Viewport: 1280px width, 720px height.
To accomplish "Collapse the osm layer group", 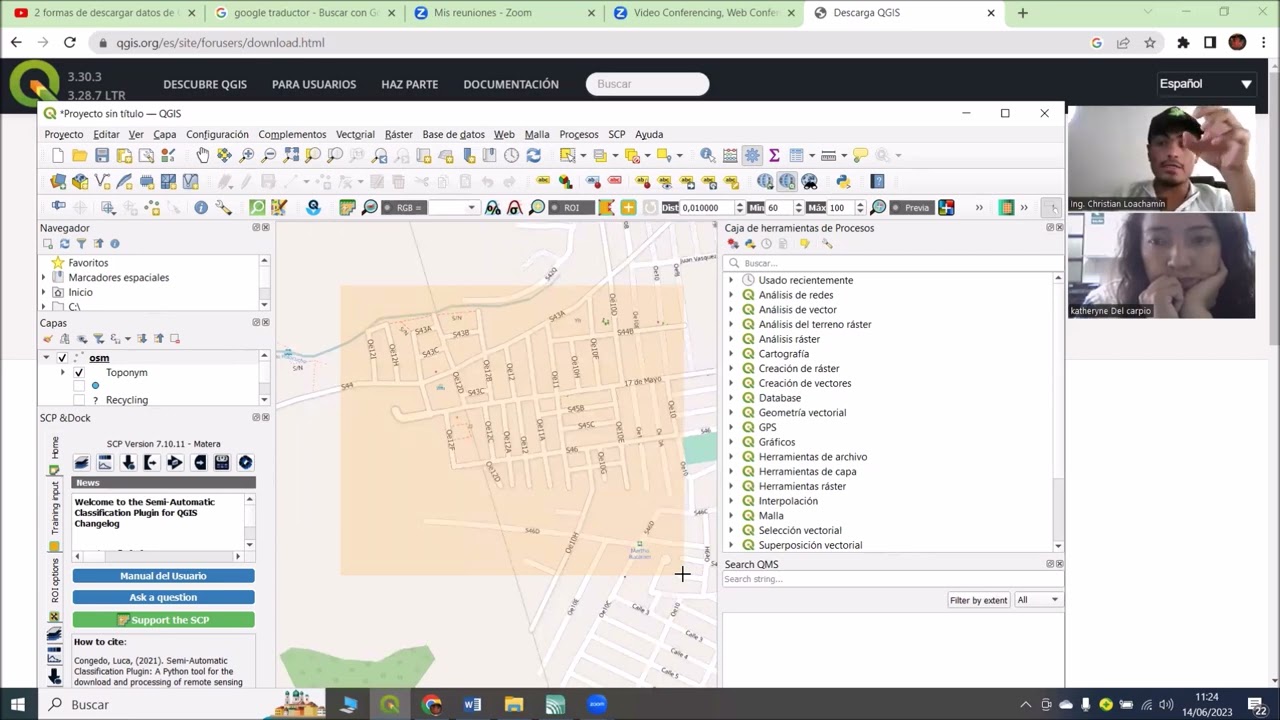I will click(46, 358).
